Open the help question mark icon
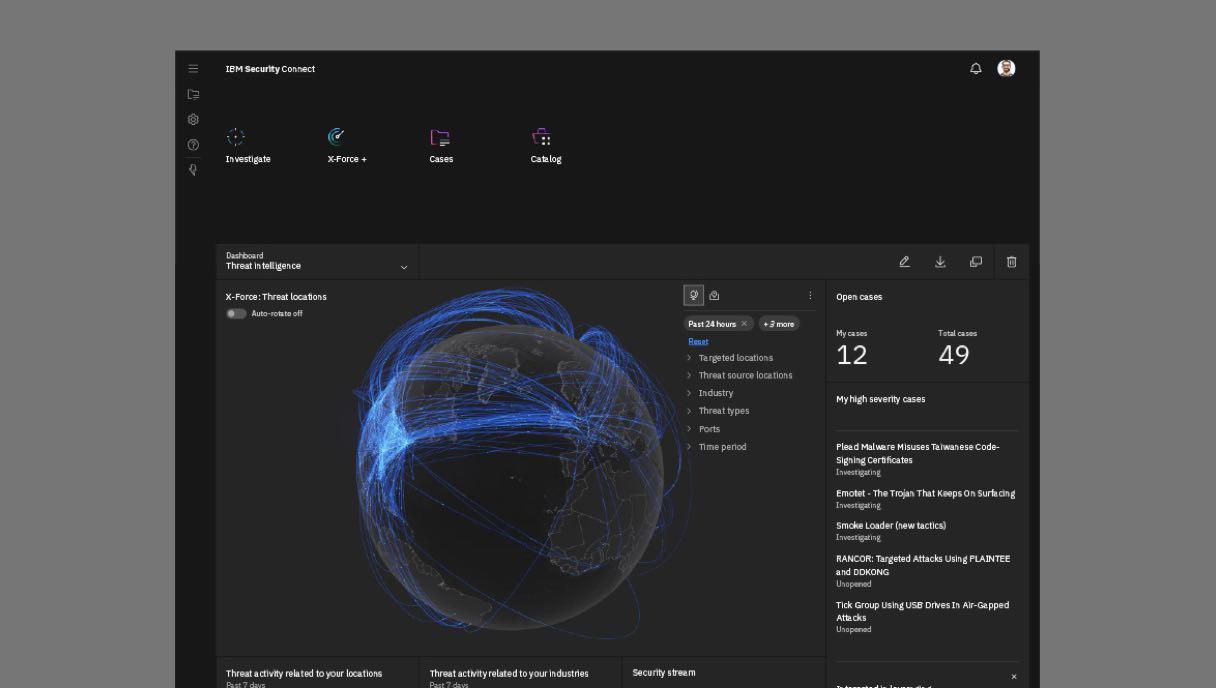 click(x=193, y=145)
